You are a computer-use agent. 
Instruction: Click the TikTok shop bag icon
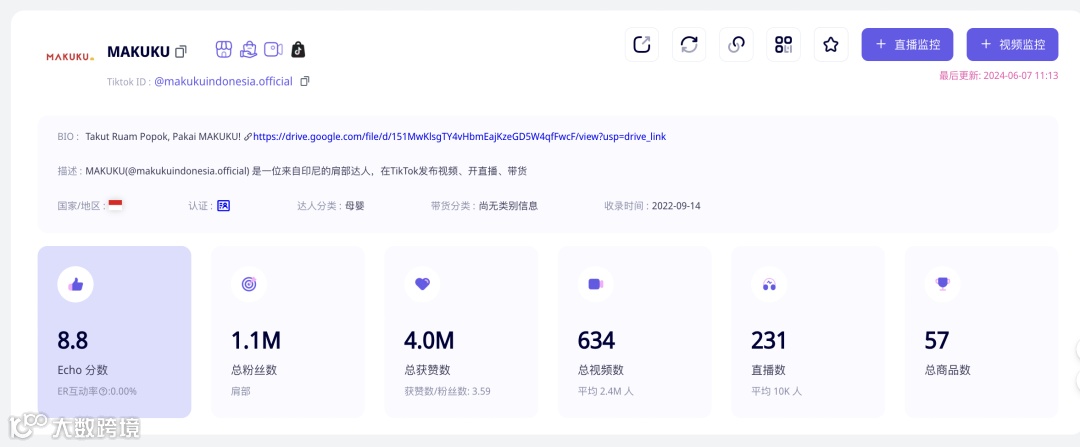tap(298, 49)
